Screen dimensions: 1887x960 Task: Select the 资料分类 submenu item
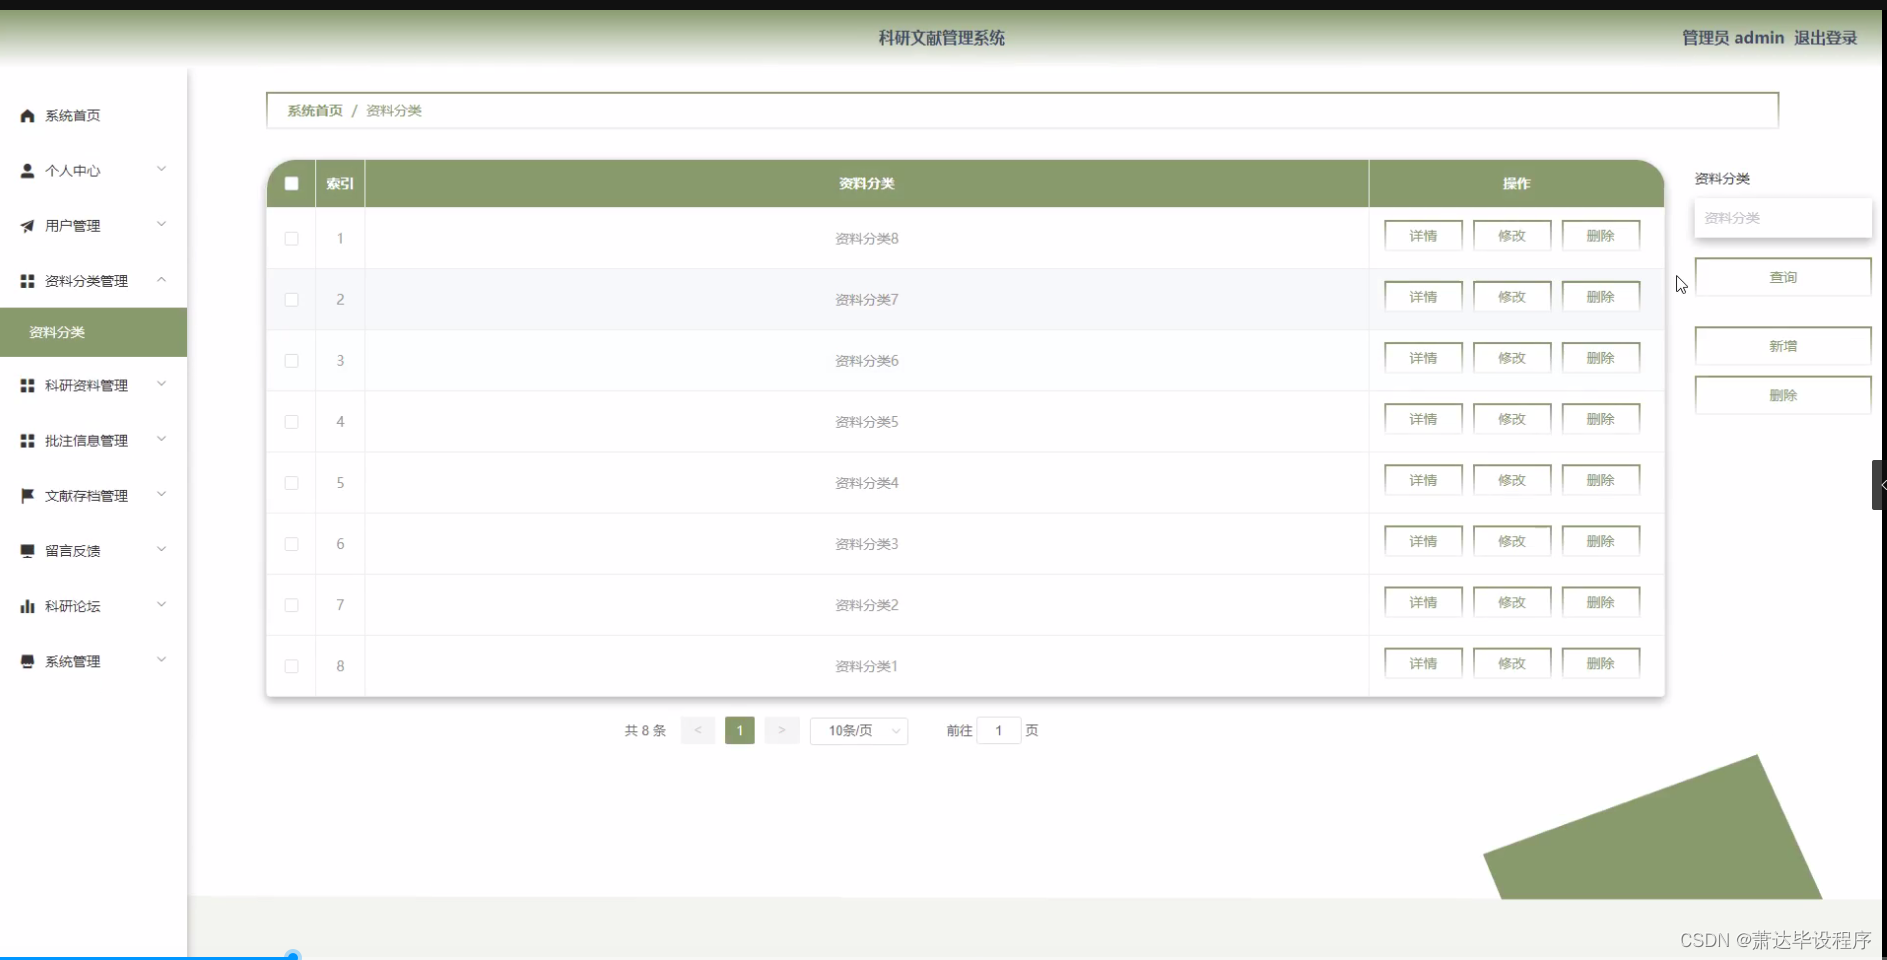tap(93, 332)
